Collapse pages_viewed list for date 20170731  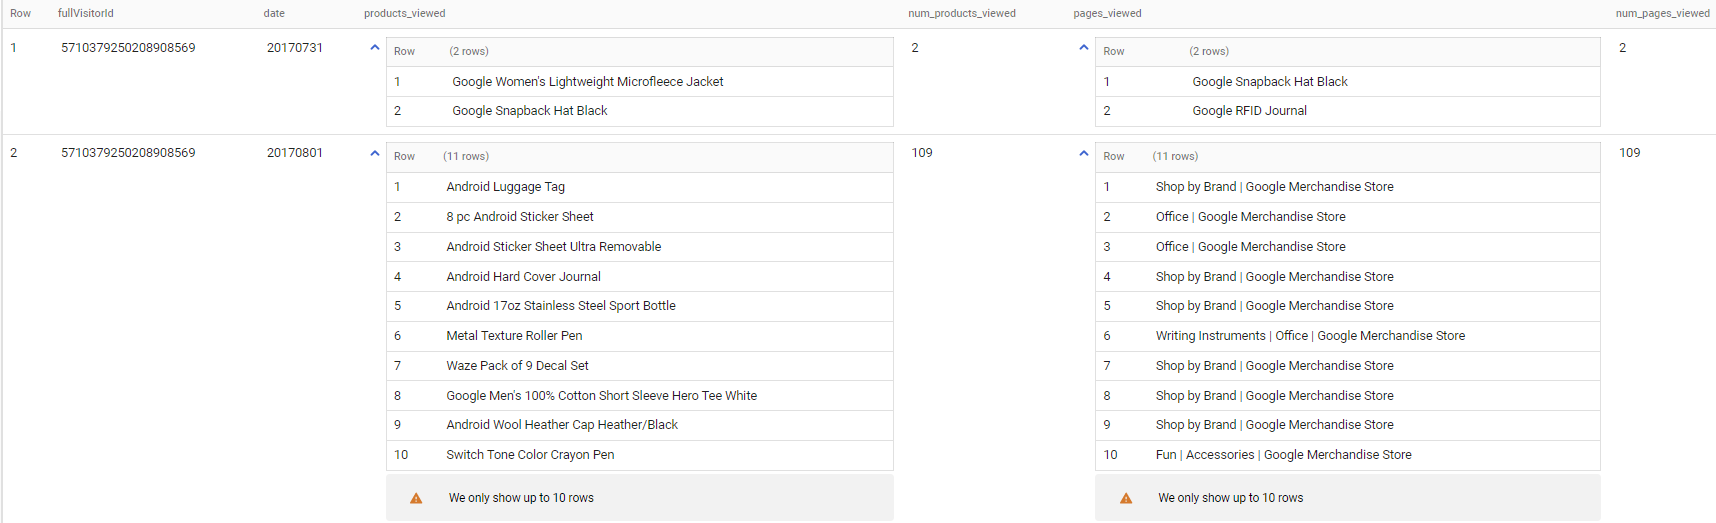click(x=1084, y=47)
